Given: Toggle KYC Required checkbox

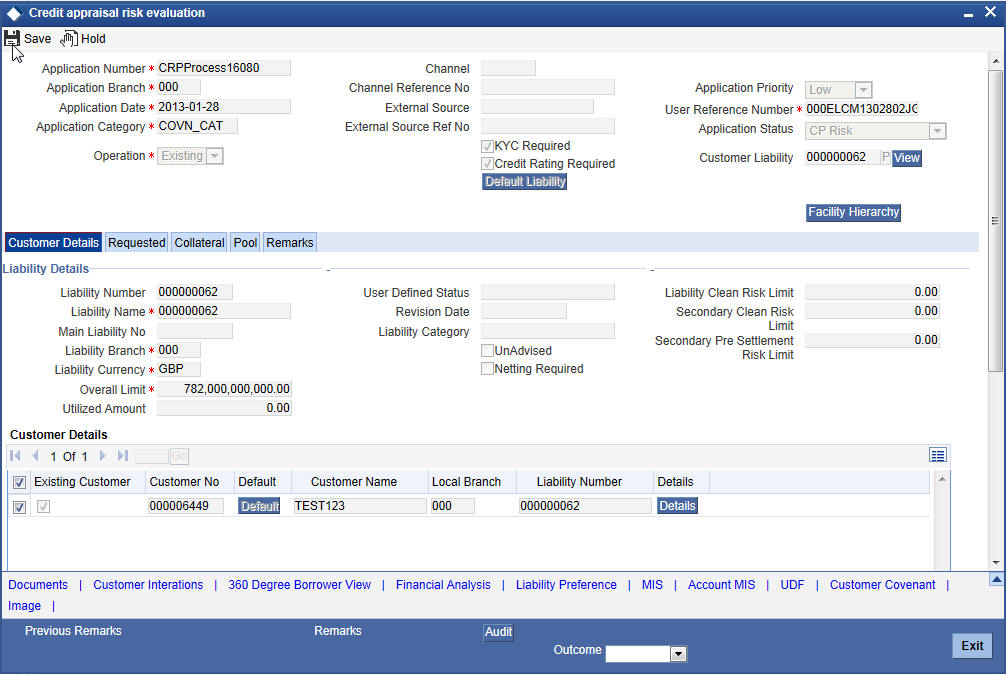Looking at the screenshot, I should (x=487, y=146).
